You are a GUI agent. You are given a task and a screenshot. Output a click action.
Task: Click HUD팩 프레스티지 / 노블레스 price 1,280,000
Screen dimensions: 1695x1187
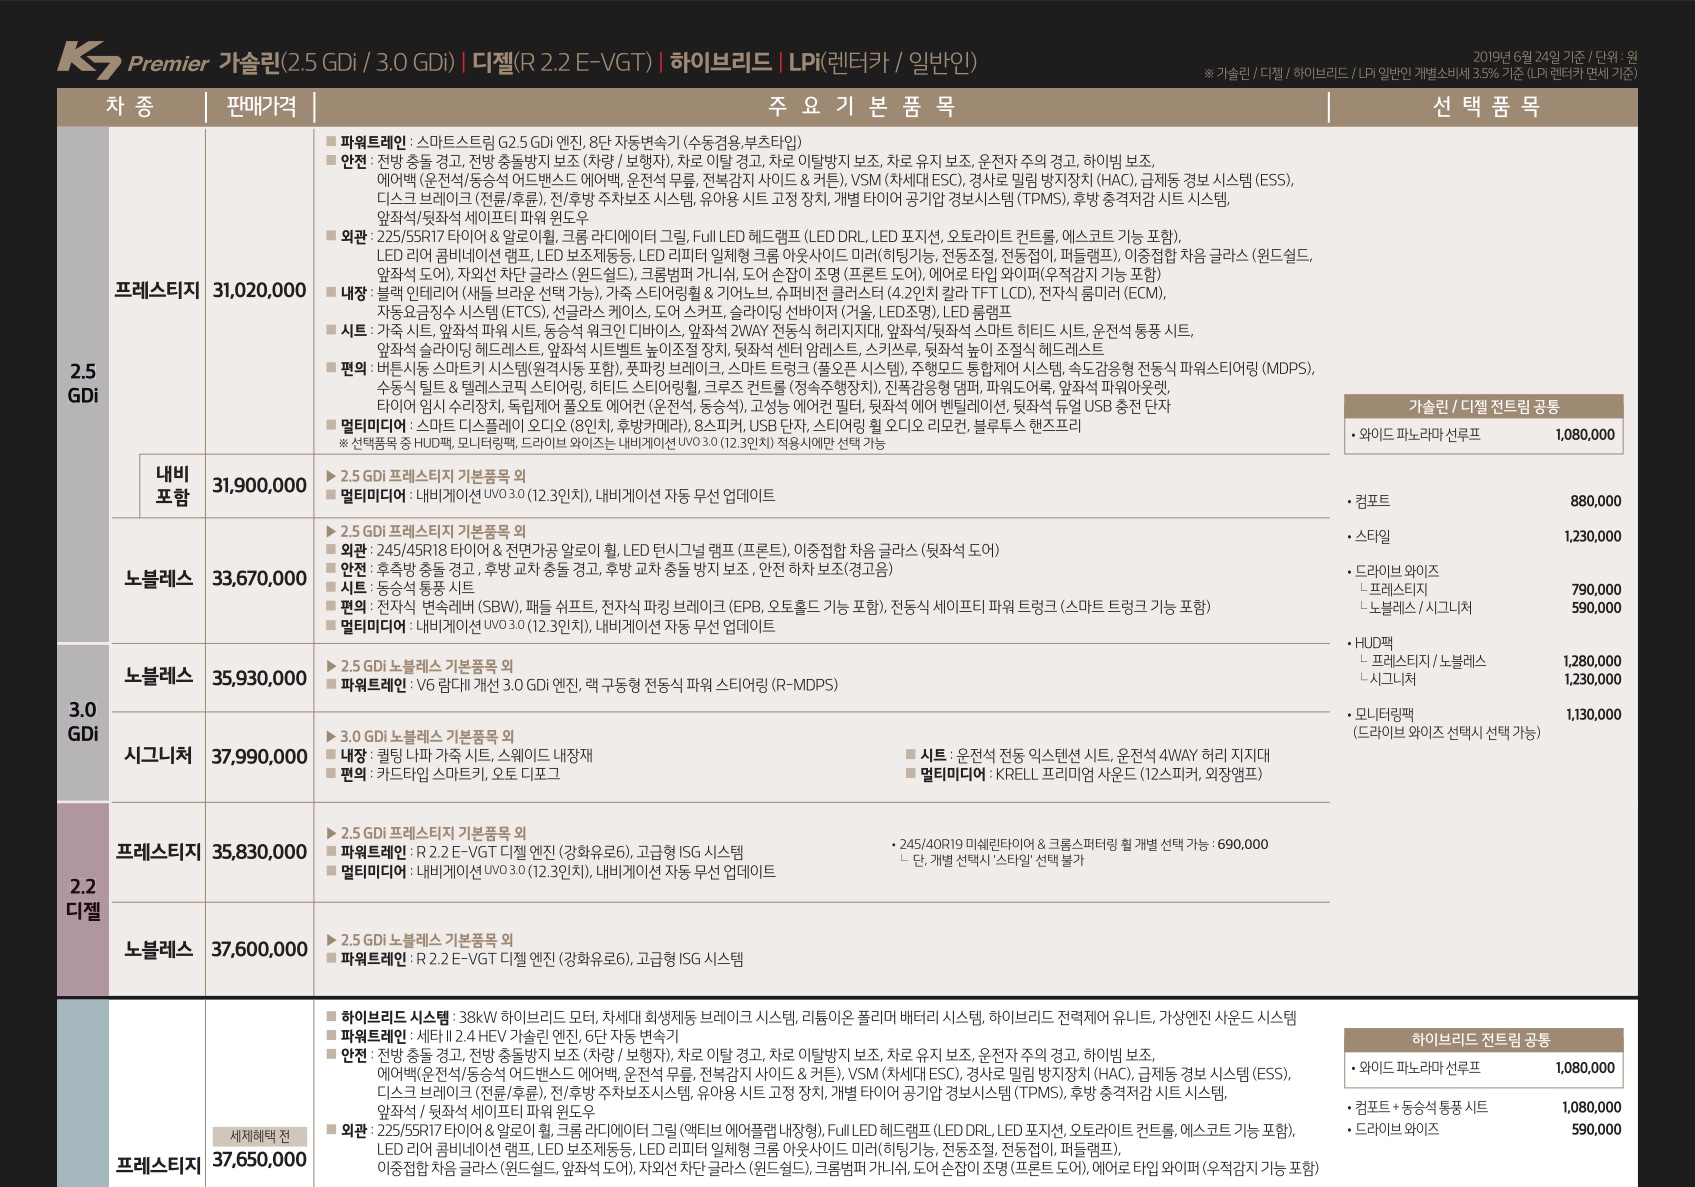(x=1592, y=661)
